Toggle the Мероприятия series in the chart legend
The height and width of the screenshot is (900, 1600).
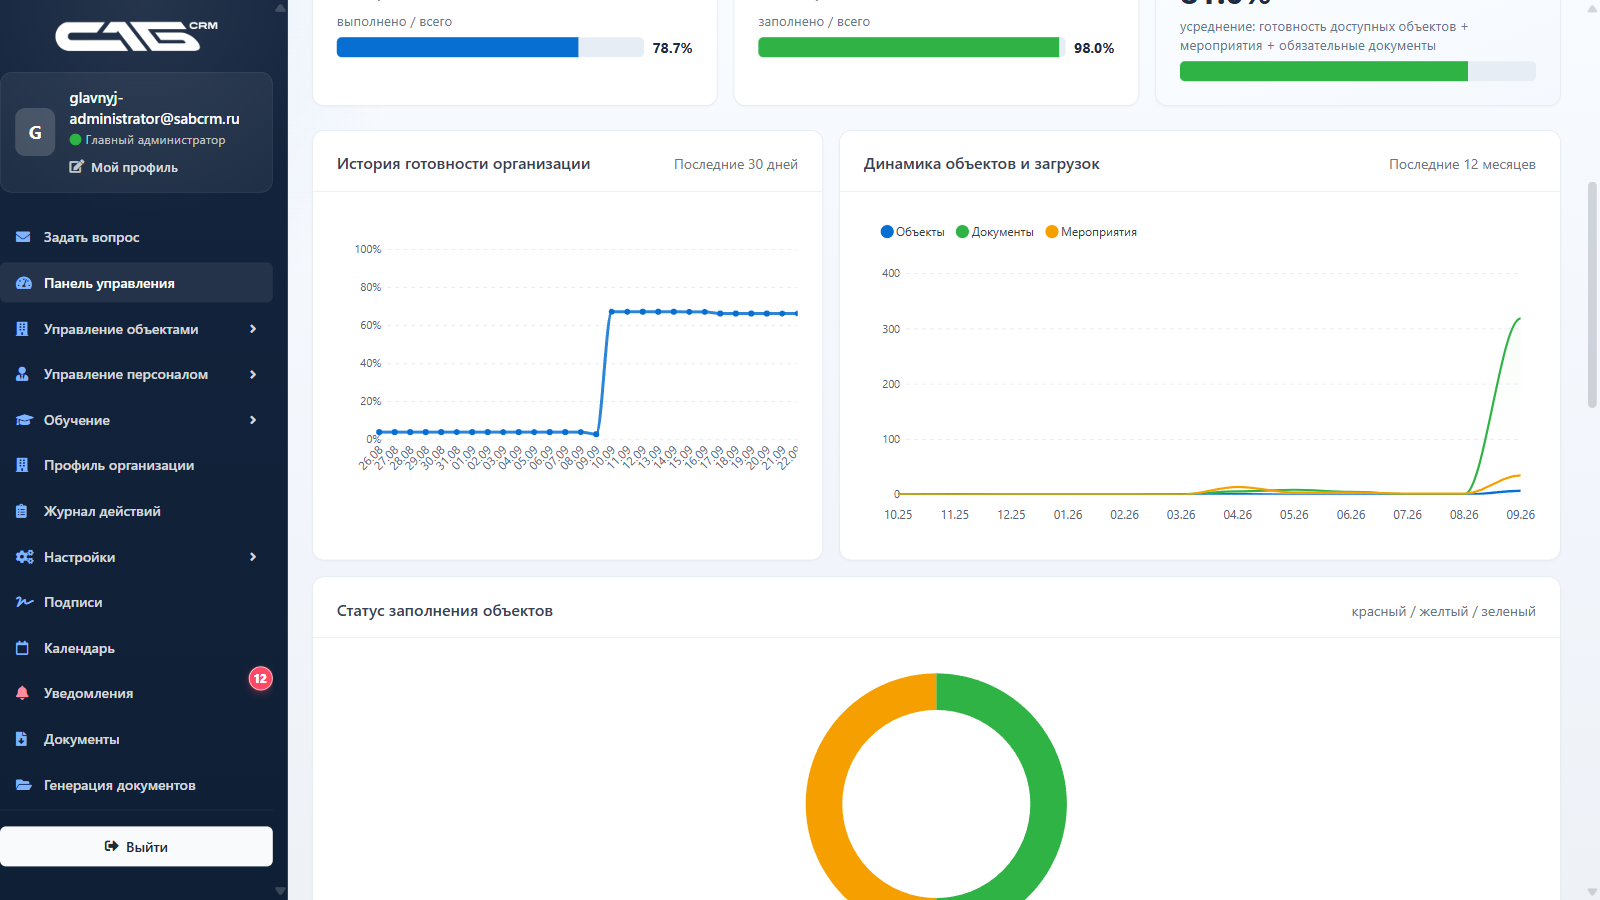[x=1091, y=232]
